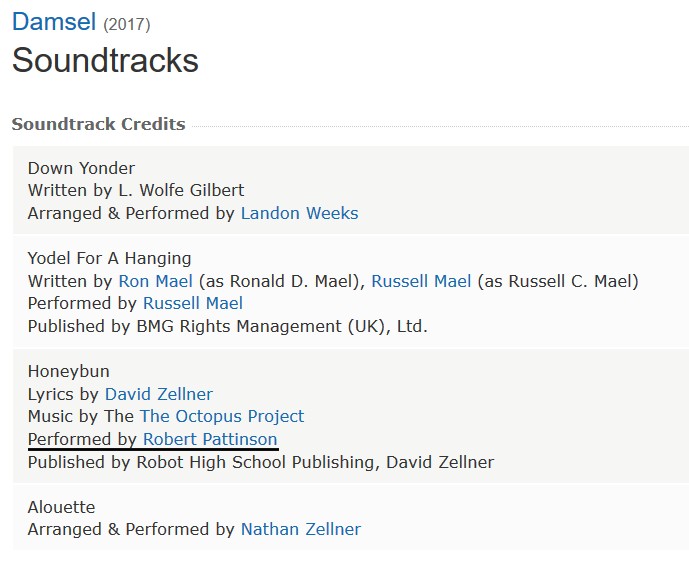The width and height of the screenshot is (689, 561).
Task: Click the Soundtracks page heading
Action: coord(105,60)
